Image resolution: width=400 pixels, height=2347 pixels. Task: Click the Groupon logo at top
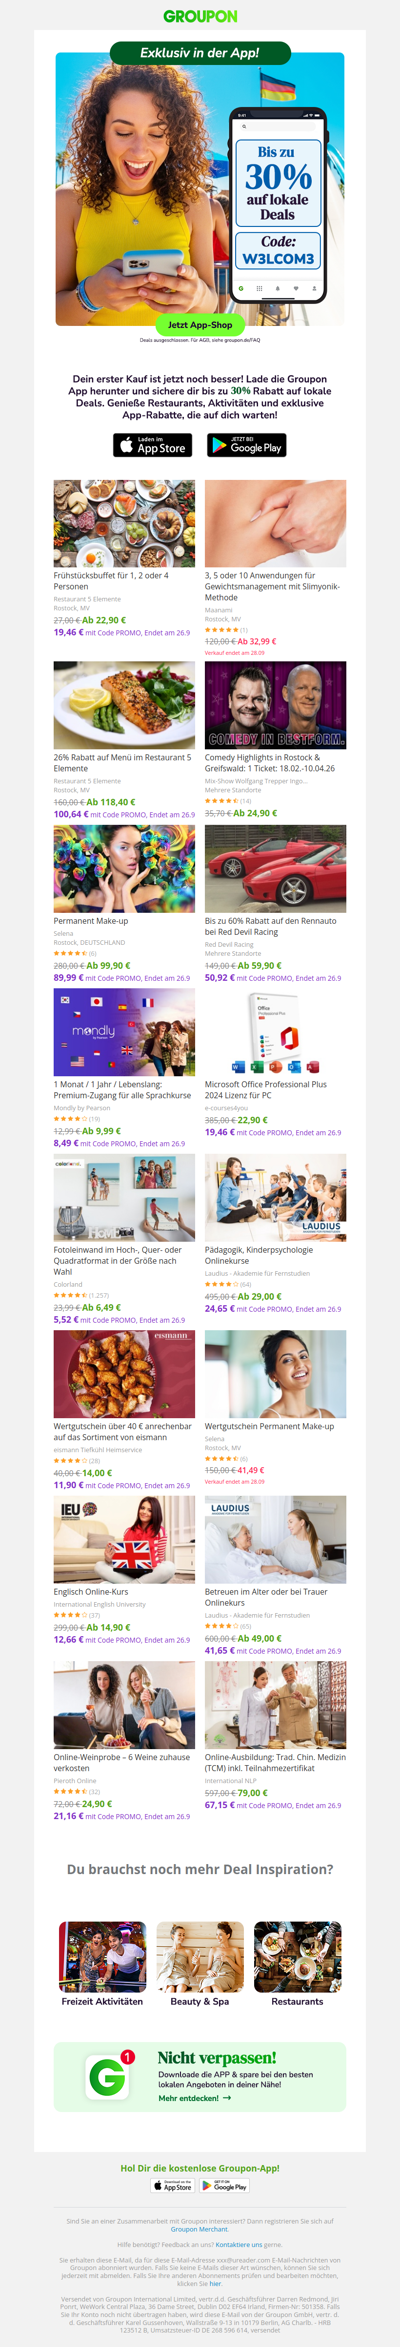click(x=200, y=16)
